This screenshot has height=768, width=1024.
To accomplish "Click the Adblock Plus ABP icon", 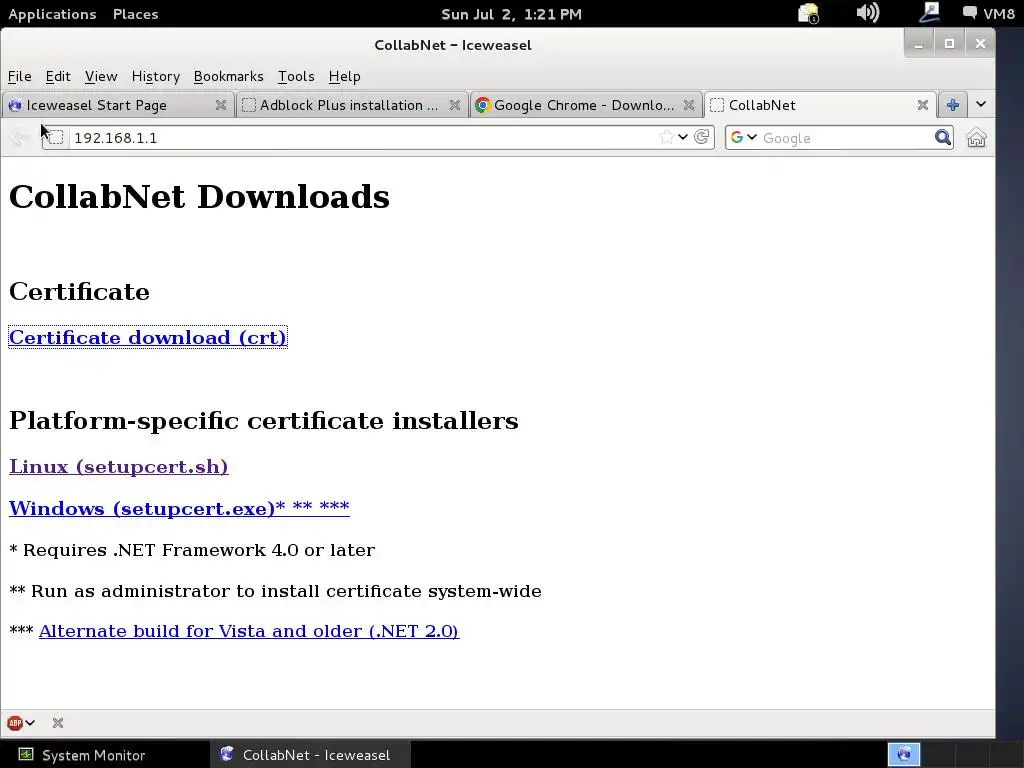I will (15, 723).
